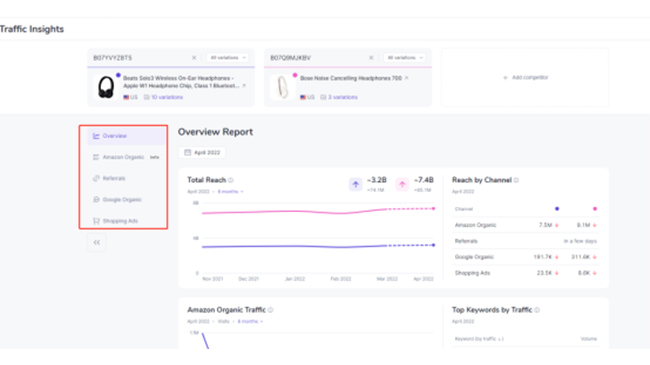Open the Referrals section icon
Image resolution: width=650 pixels, height=365 pixels.
pyautogui.click(x=96, y=178)
